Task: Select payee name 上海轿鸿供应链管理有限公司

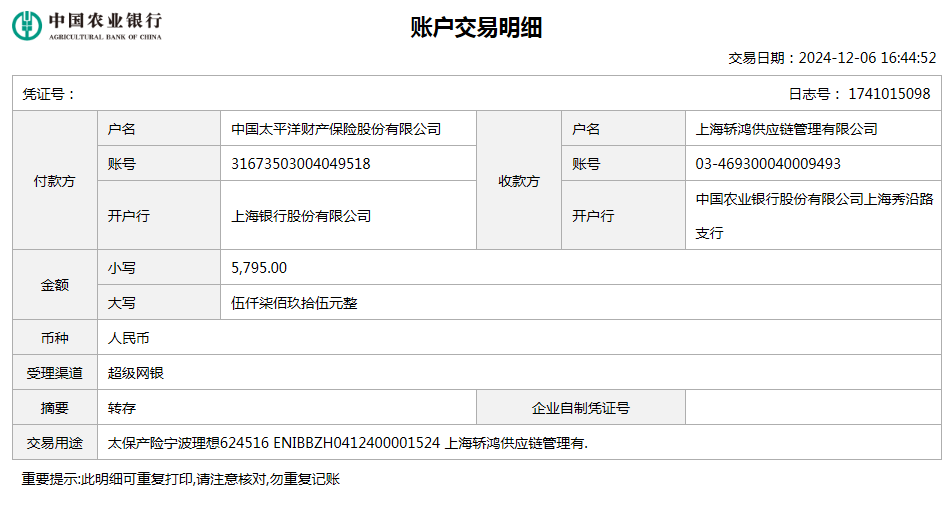Action: [x=787, y=129]
